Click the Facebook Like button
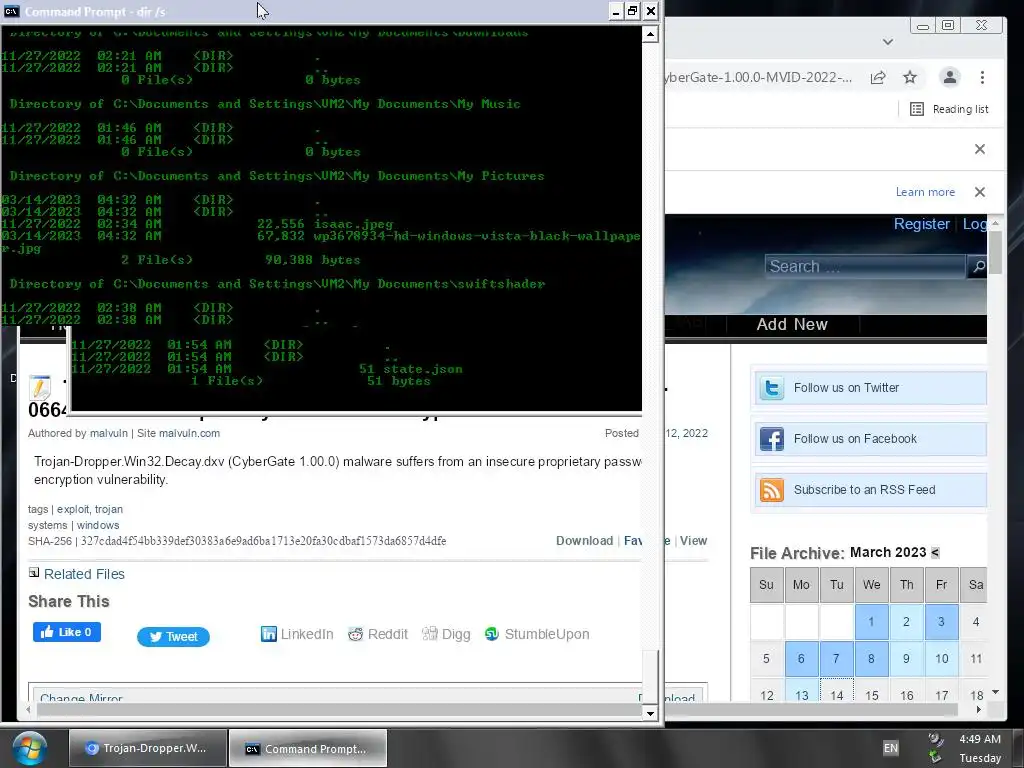This screenshot has height=768, width=1024. click(x=67, y=632)
